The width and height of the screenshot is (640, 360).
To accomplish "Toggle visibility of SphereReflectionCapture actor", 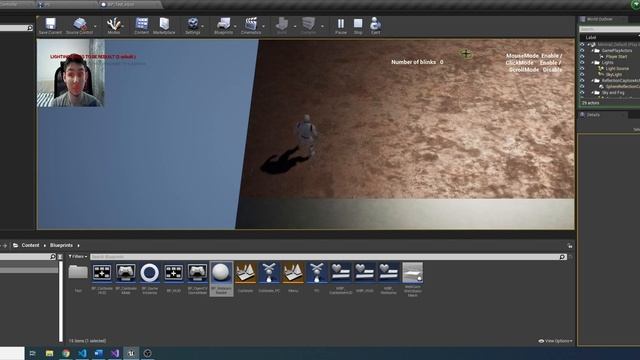I will click(582, 87).
